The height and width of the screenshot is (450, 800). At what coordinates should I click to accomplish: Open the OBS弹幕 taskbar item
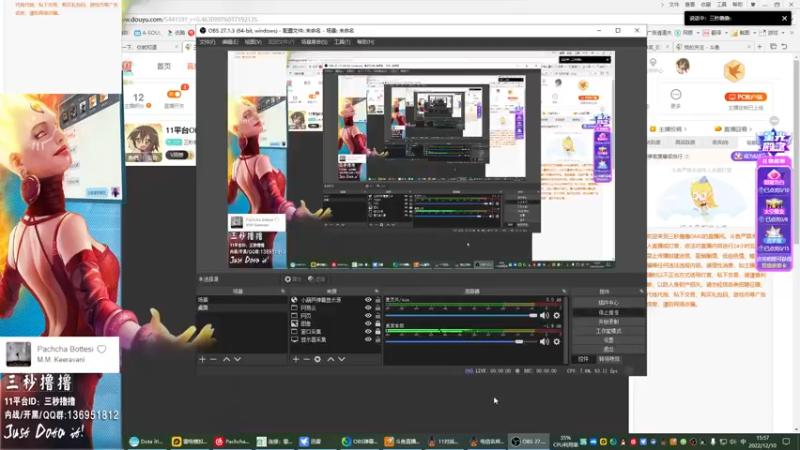pyautogui.click(x=360, y=441)
